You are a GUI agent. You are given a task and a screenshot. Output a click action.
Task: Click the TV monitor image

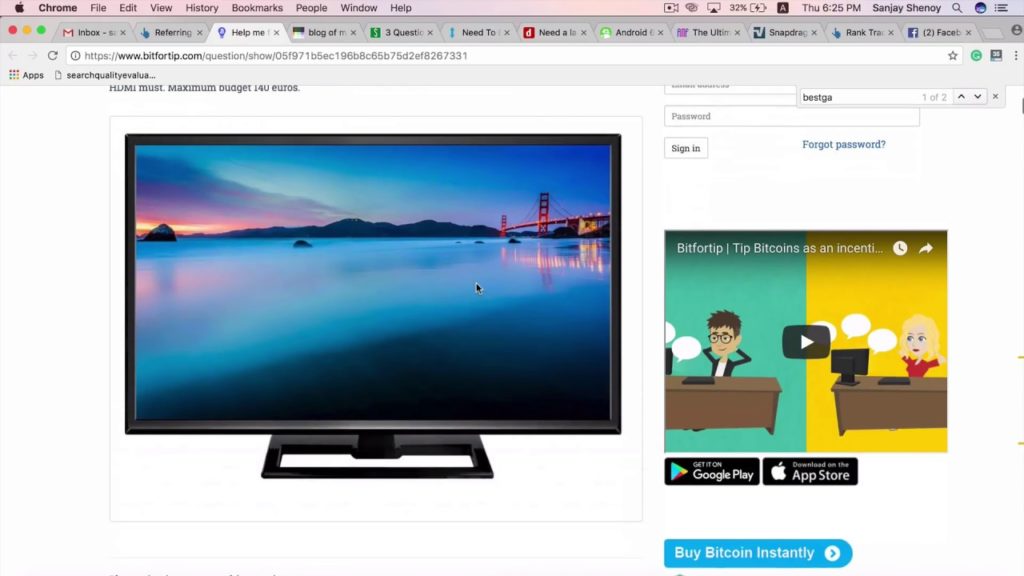(x=373, y=307)
